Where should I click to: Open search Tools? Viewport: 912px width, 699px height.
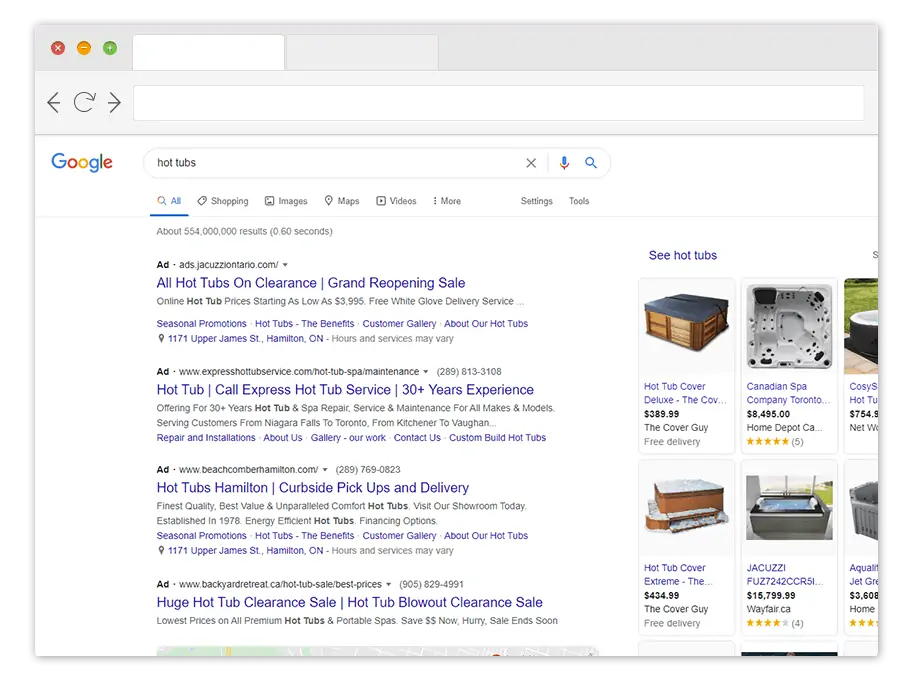pos(579,201)
